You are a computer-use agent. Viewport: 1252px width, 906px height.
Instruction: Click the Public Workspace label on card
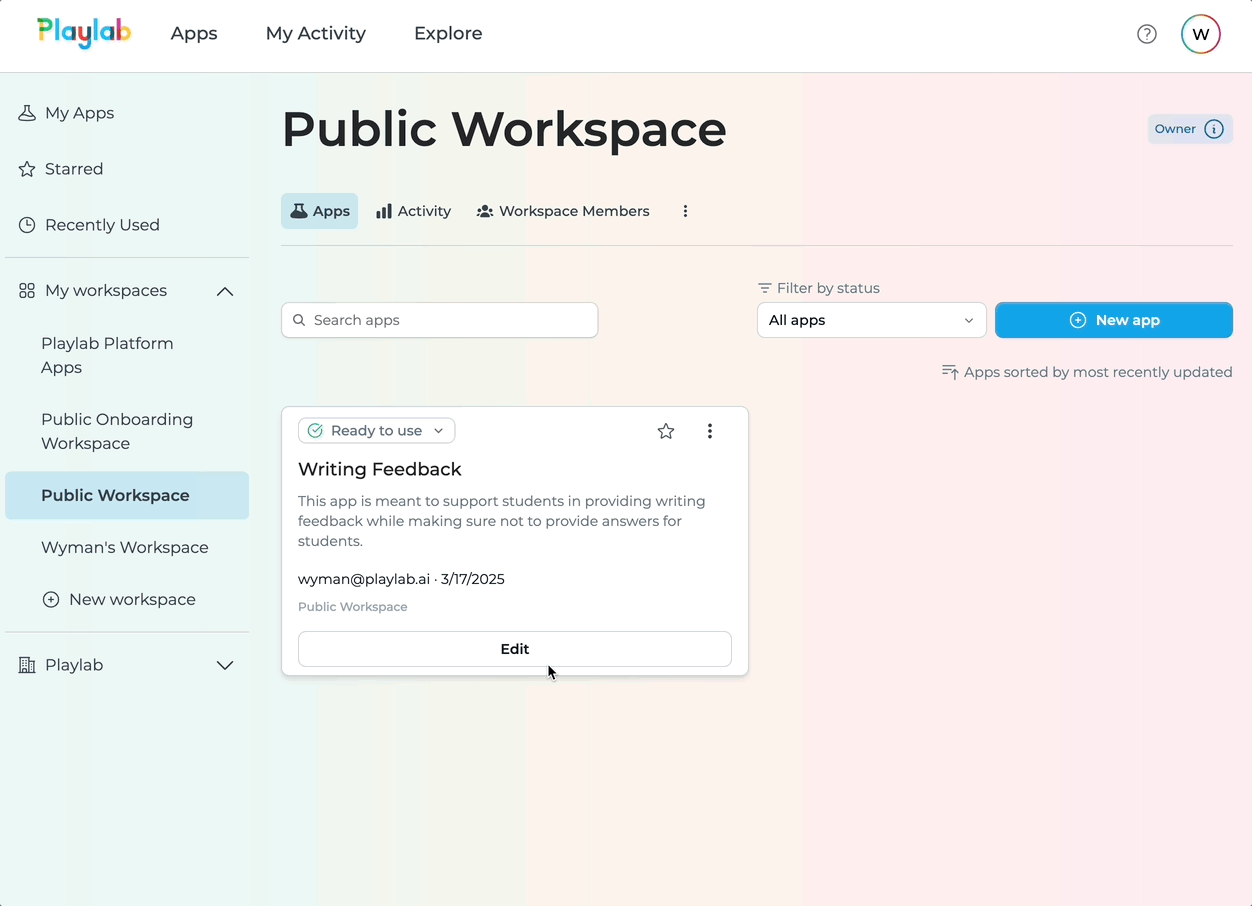coord(352,607)
